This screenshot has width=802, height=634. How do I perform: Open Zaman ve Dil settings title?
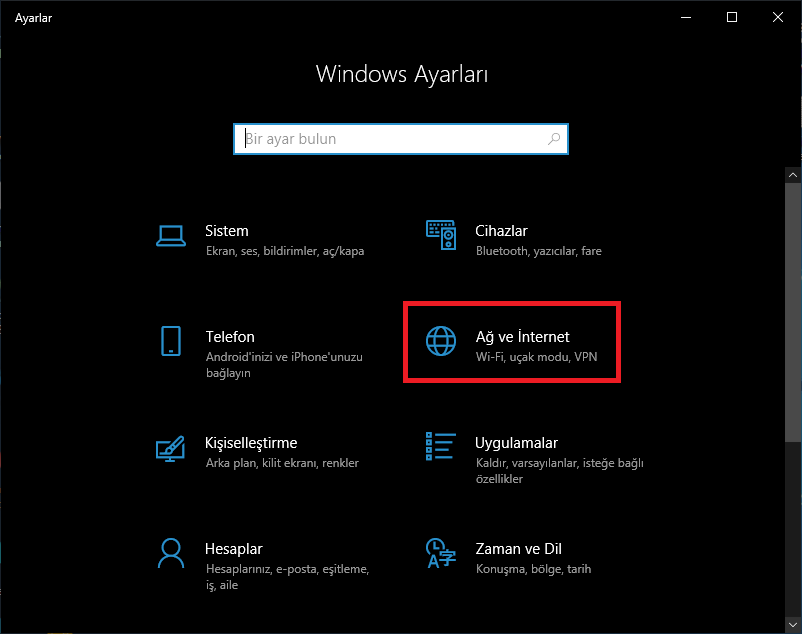point(518,549)
